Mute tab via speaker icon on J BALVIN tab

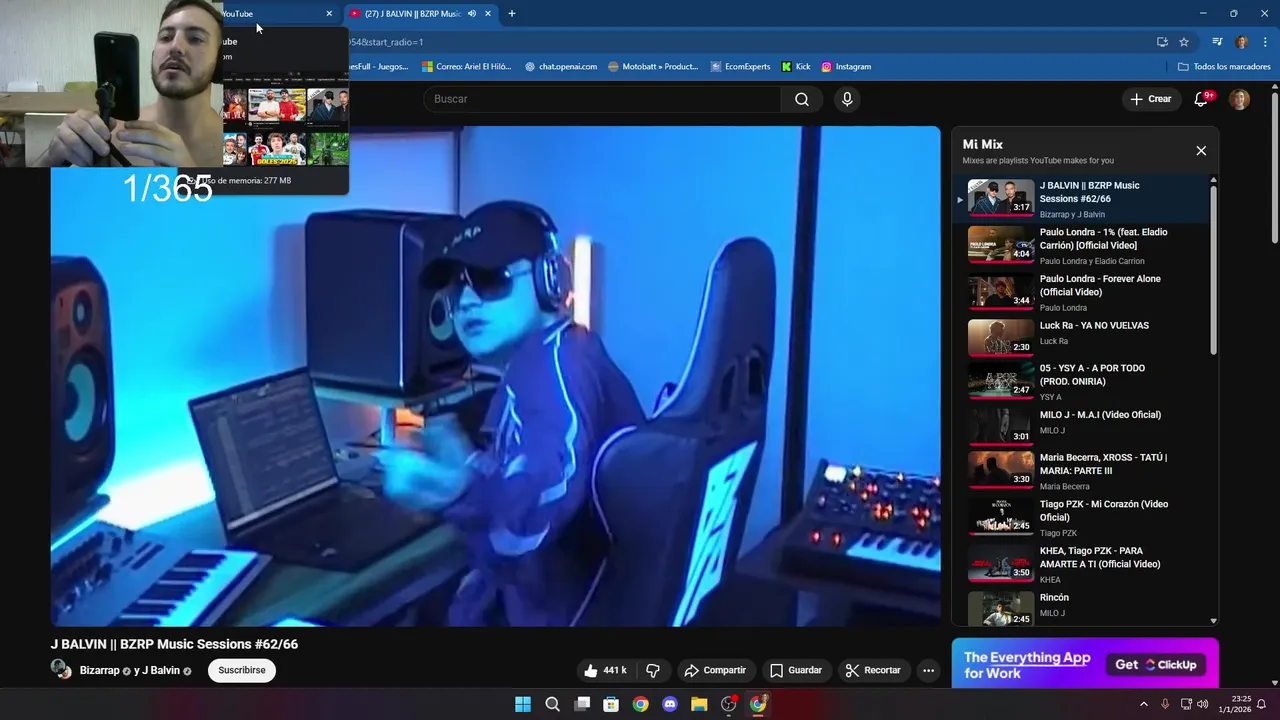472,14
